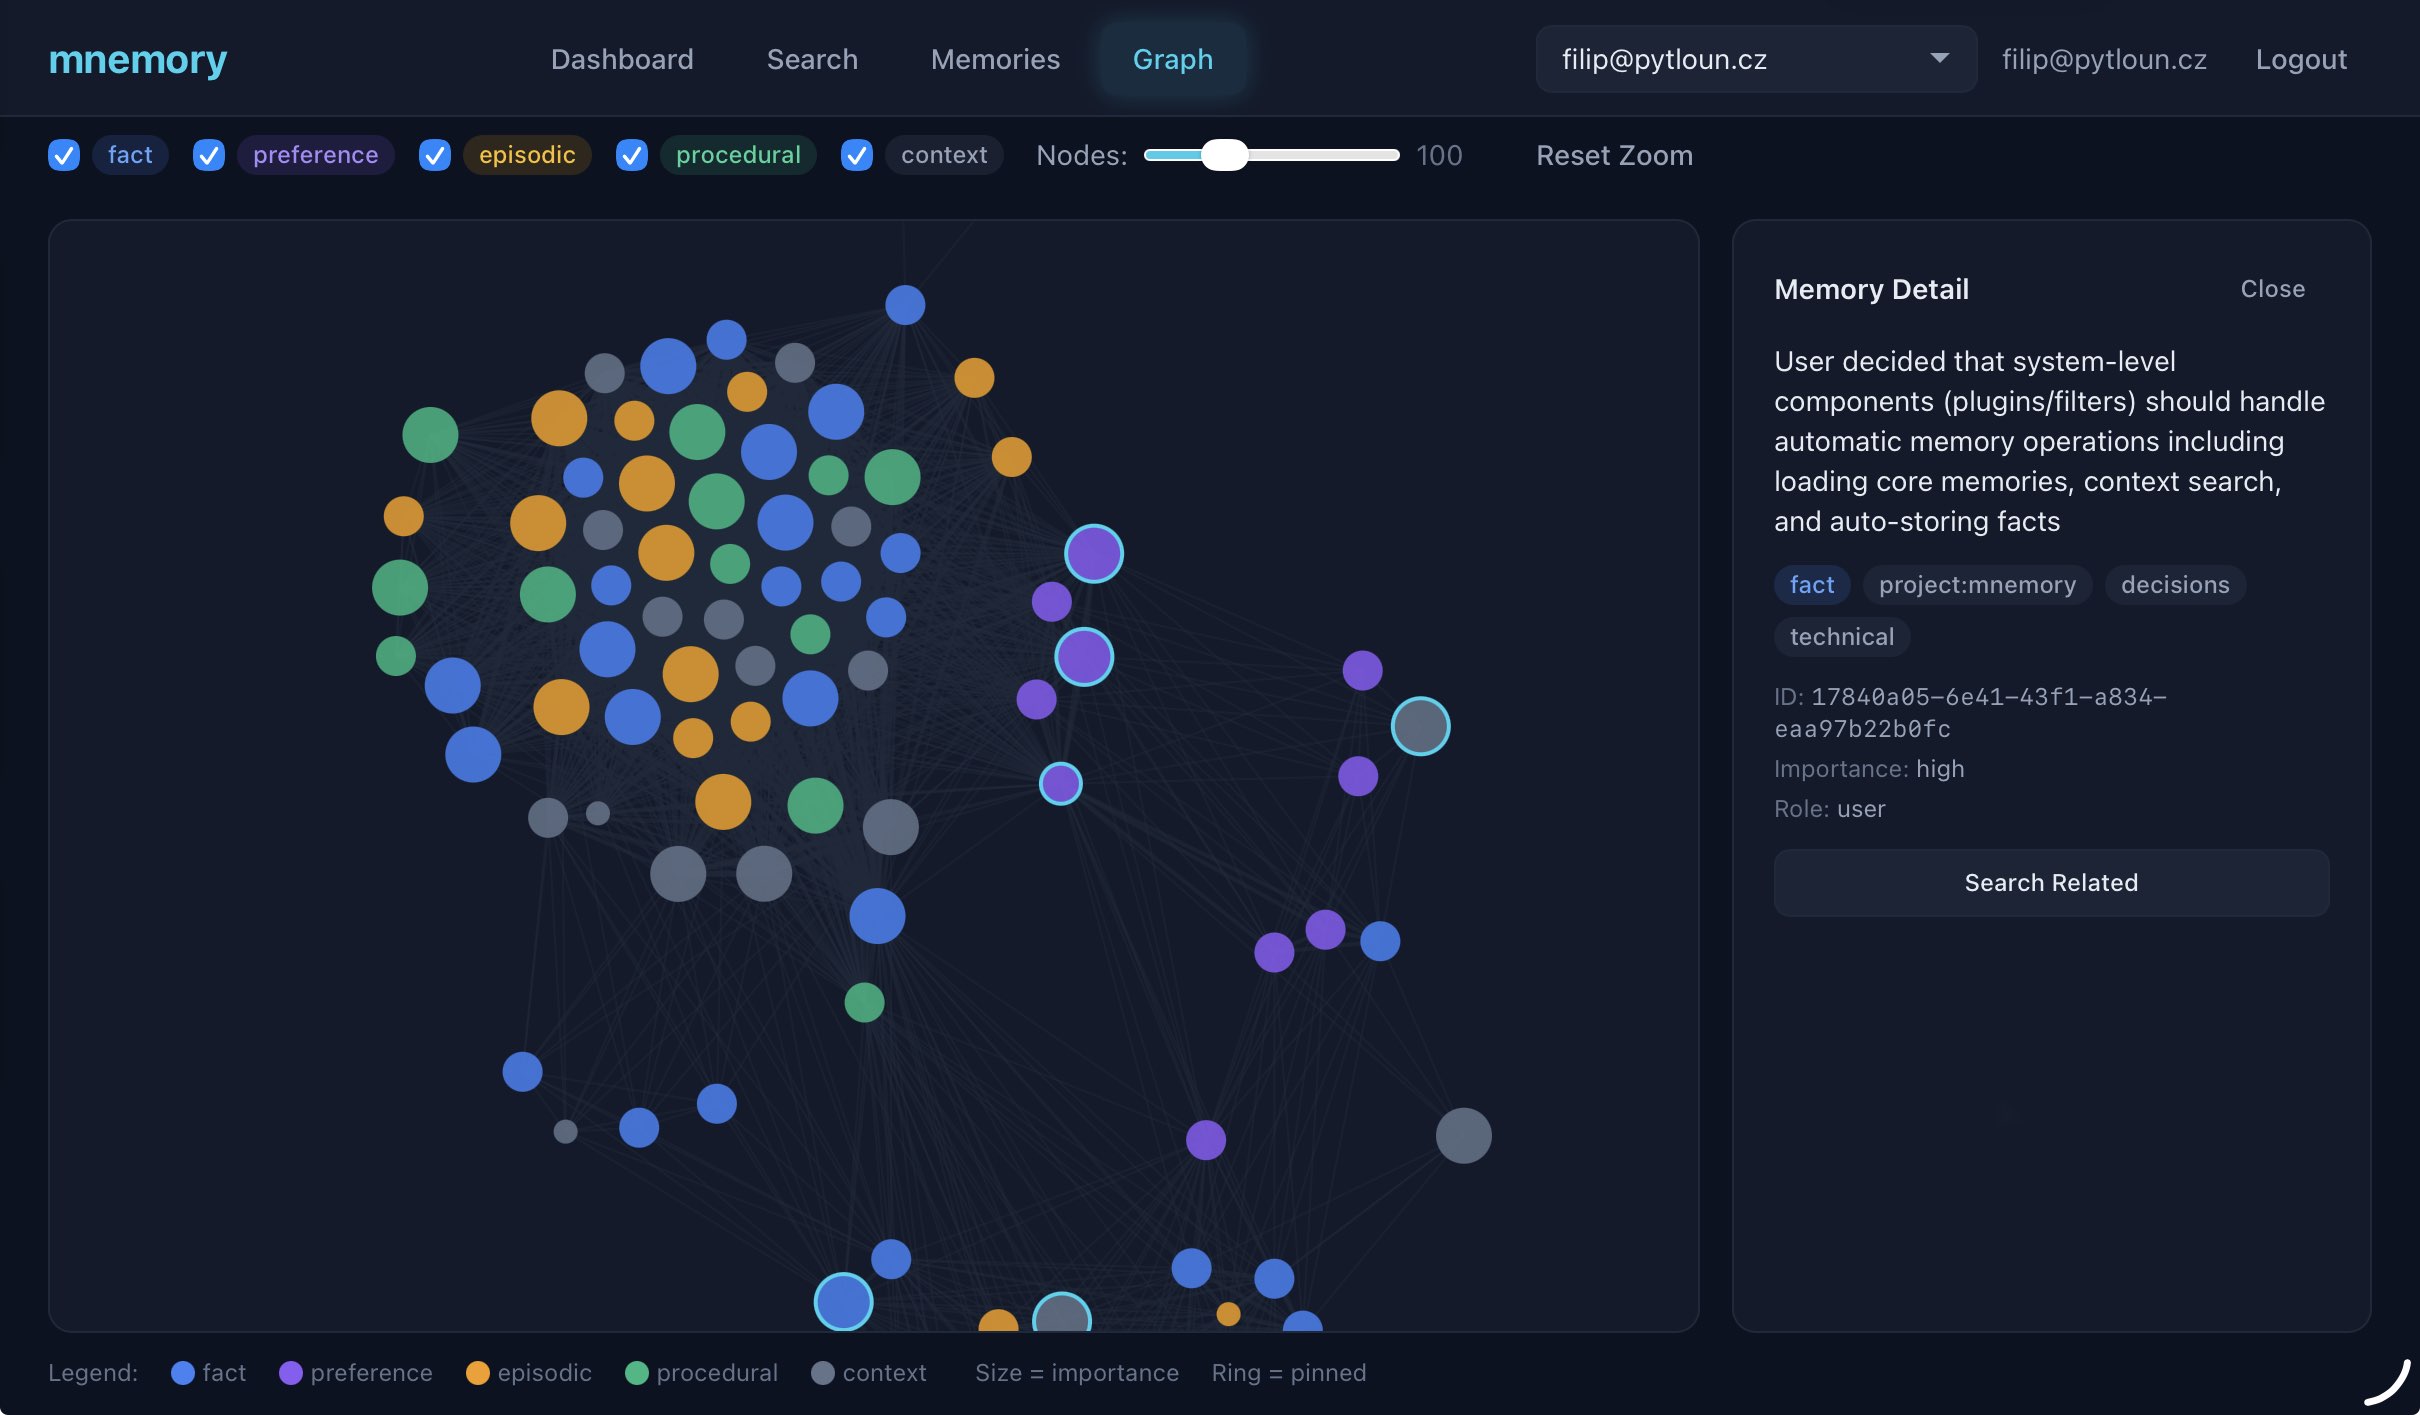Click the topmost blue fact node
2420x1415 pixels.
click(904, 305)
